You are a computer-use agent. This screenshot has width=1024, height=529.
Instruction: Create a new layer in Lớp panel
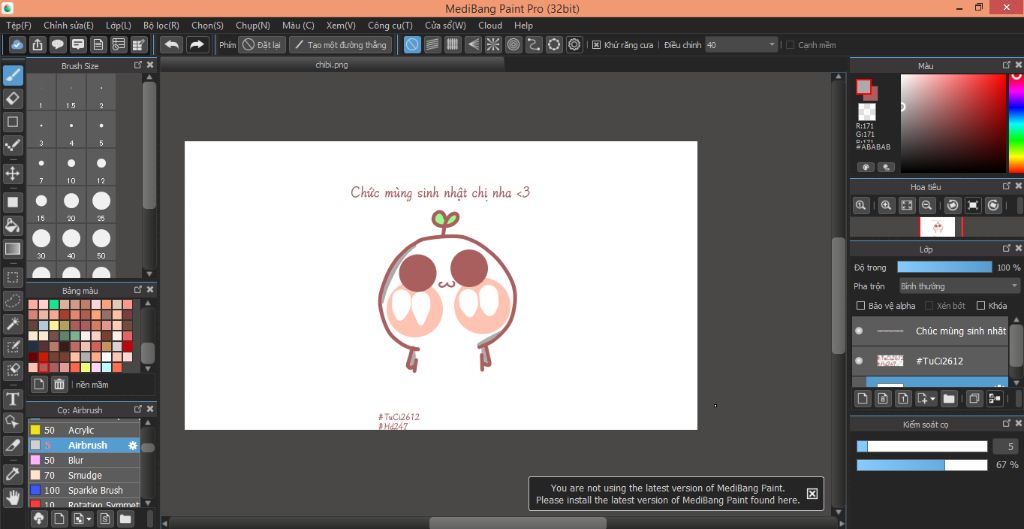coord(863,398)
